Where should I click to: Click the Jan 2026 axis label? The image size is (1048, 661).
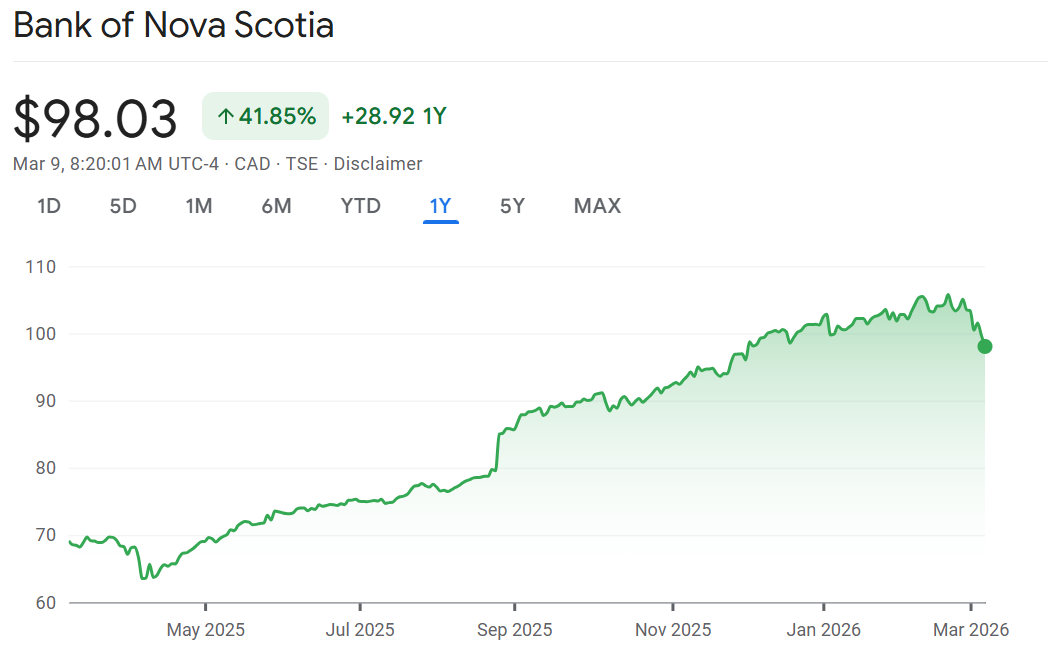click(x=823, y=630)
